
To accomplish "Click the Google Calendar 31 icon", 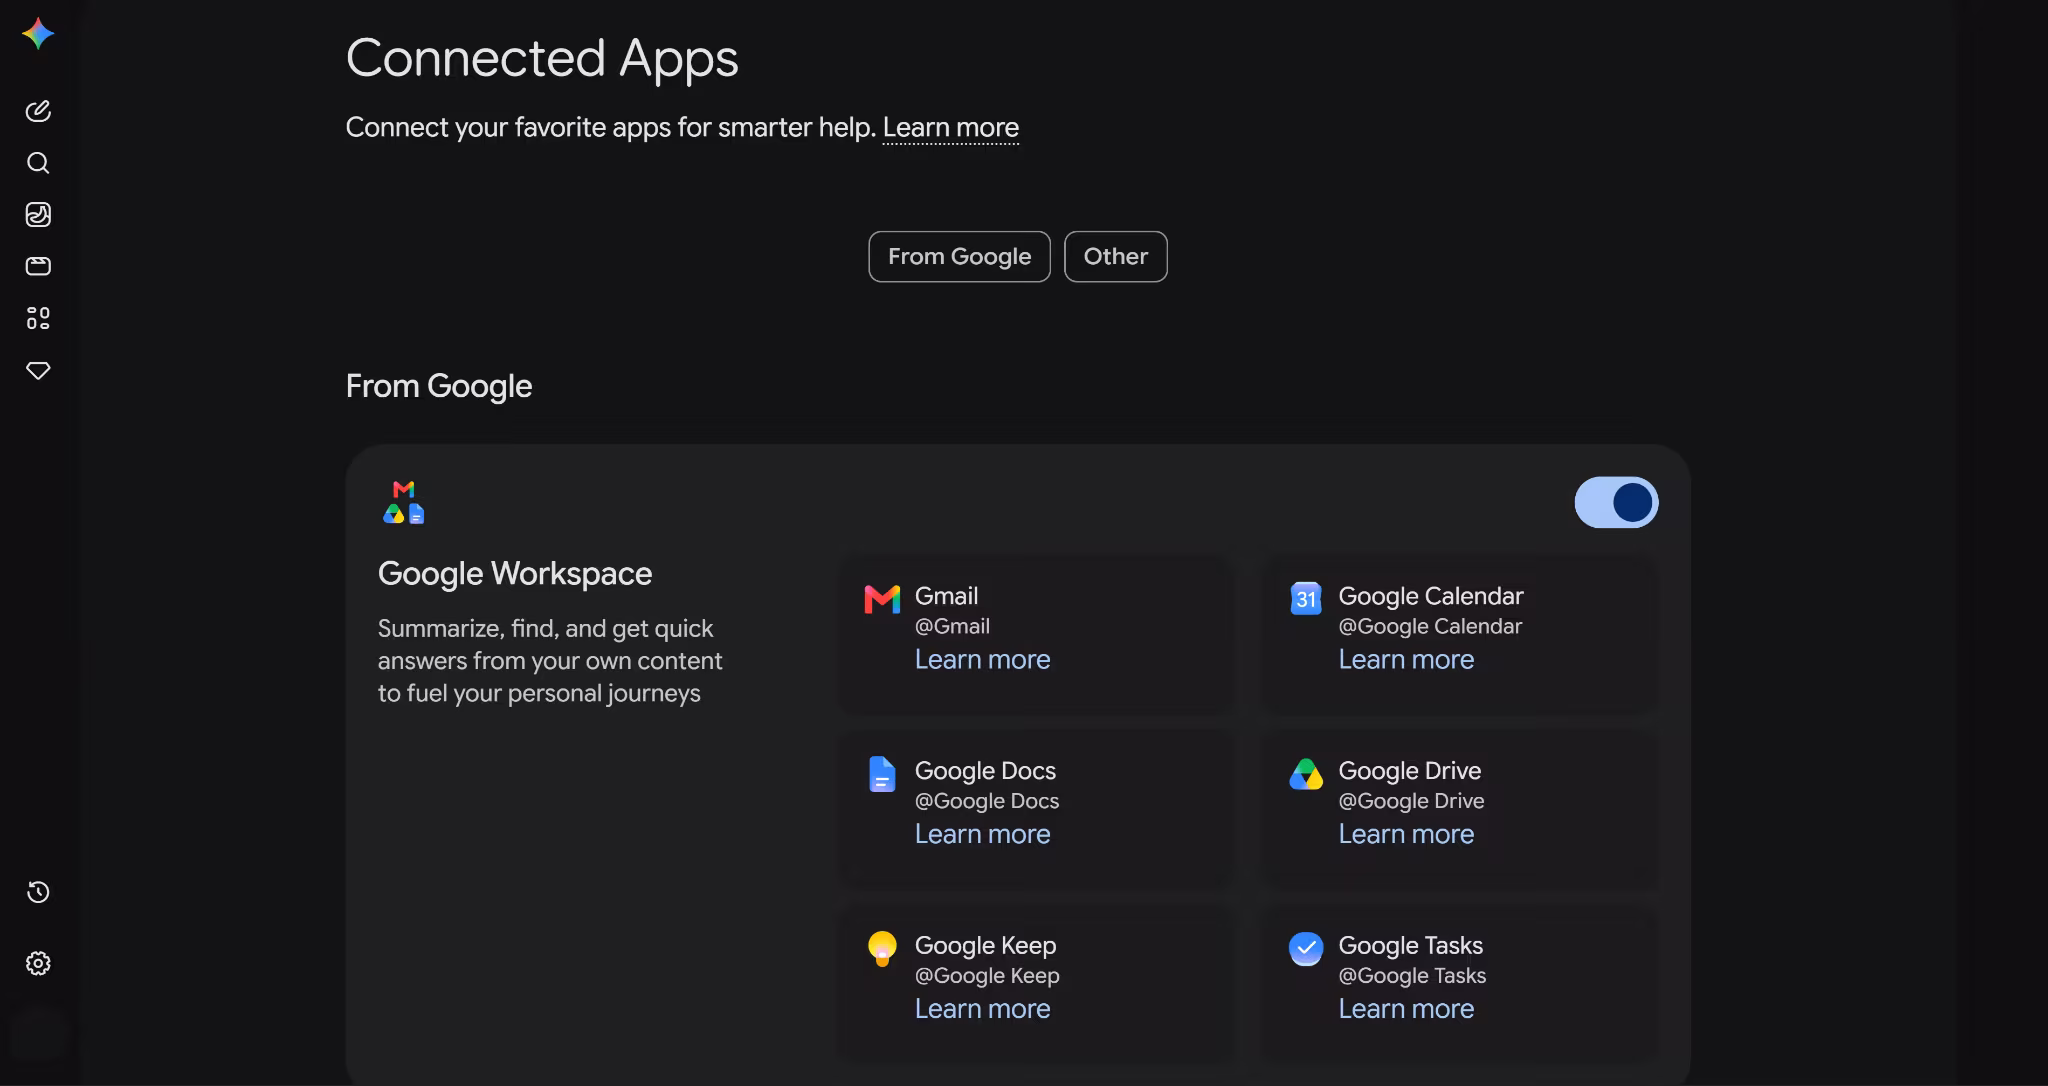I will pyautogui.click(x=1306, y=598).
